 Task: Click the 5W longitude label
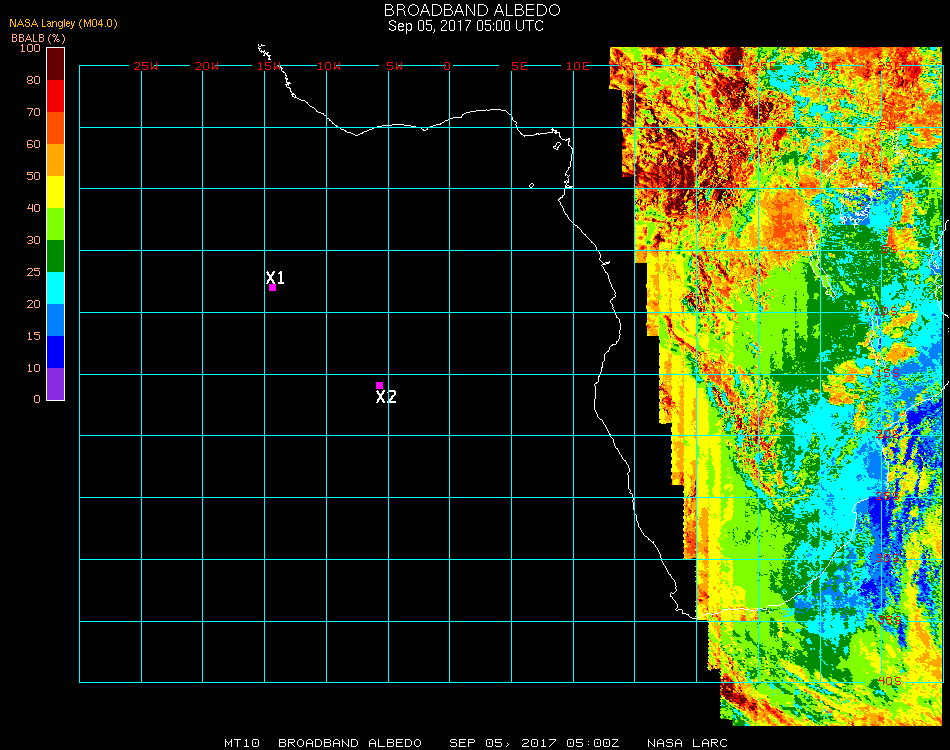(394, 66)
